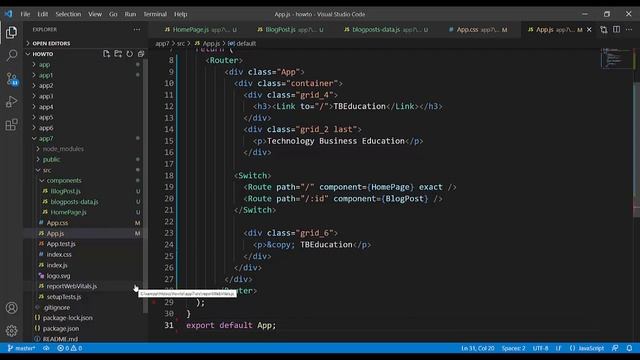Switch to the BlogPost.js tab
Image resolution: width=640 pixels, height=360 pixels.
point(291,29)
